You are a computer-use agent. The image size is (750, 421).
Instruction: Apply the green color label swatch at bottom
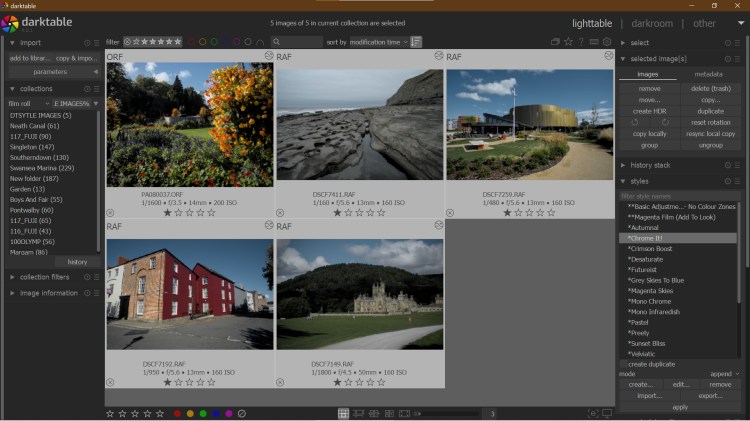click(203, 413)
